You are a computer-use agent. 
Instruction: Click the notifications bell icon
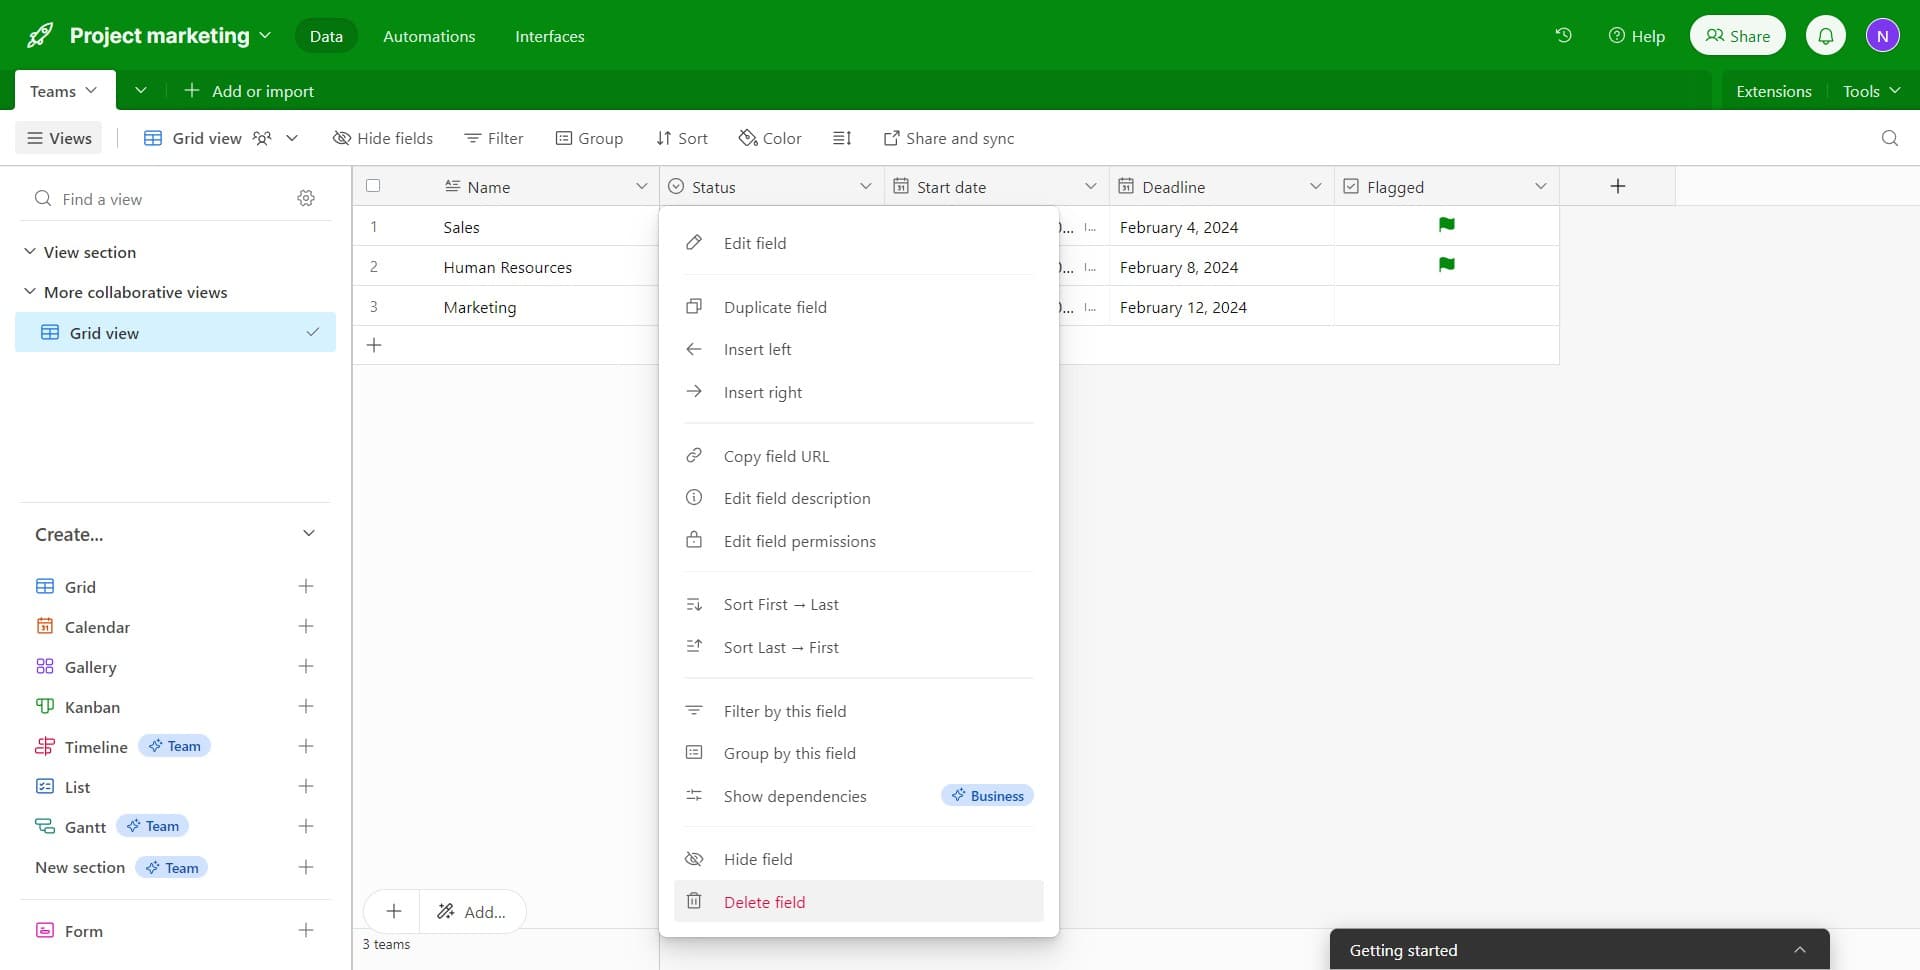[x=1825, y=36]
